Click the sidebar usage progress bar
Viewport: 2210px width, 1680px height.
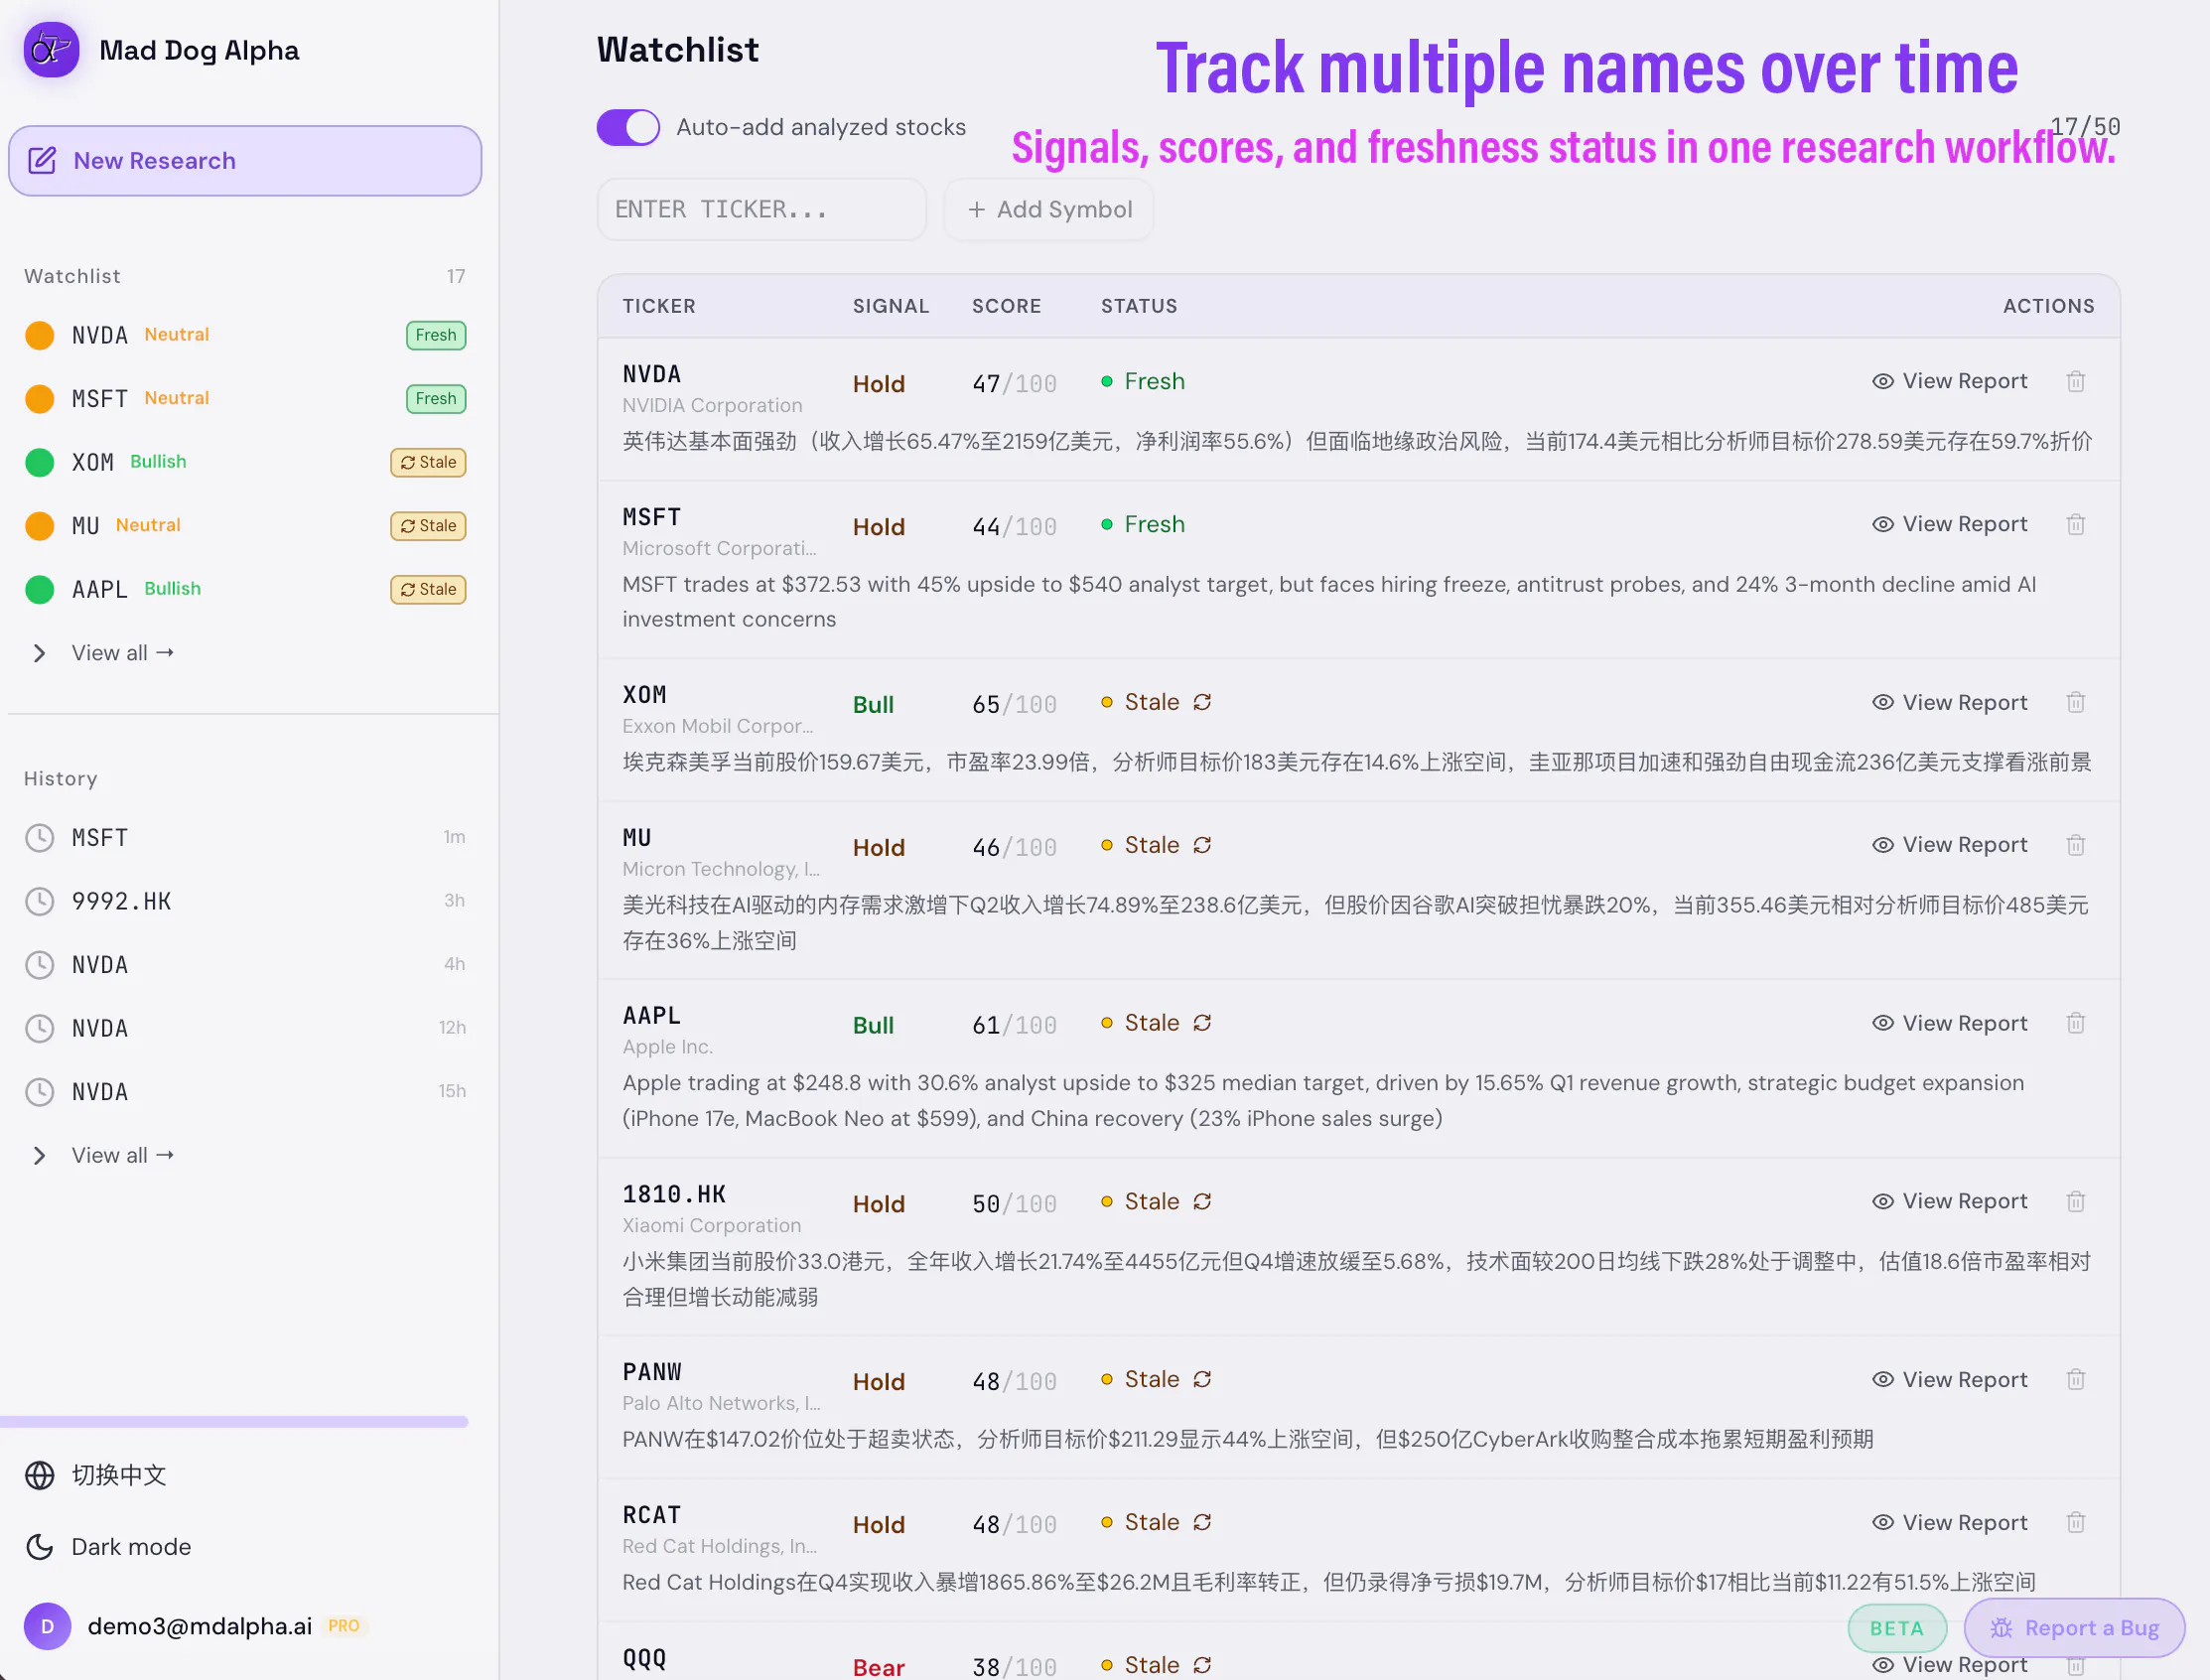234,1422
